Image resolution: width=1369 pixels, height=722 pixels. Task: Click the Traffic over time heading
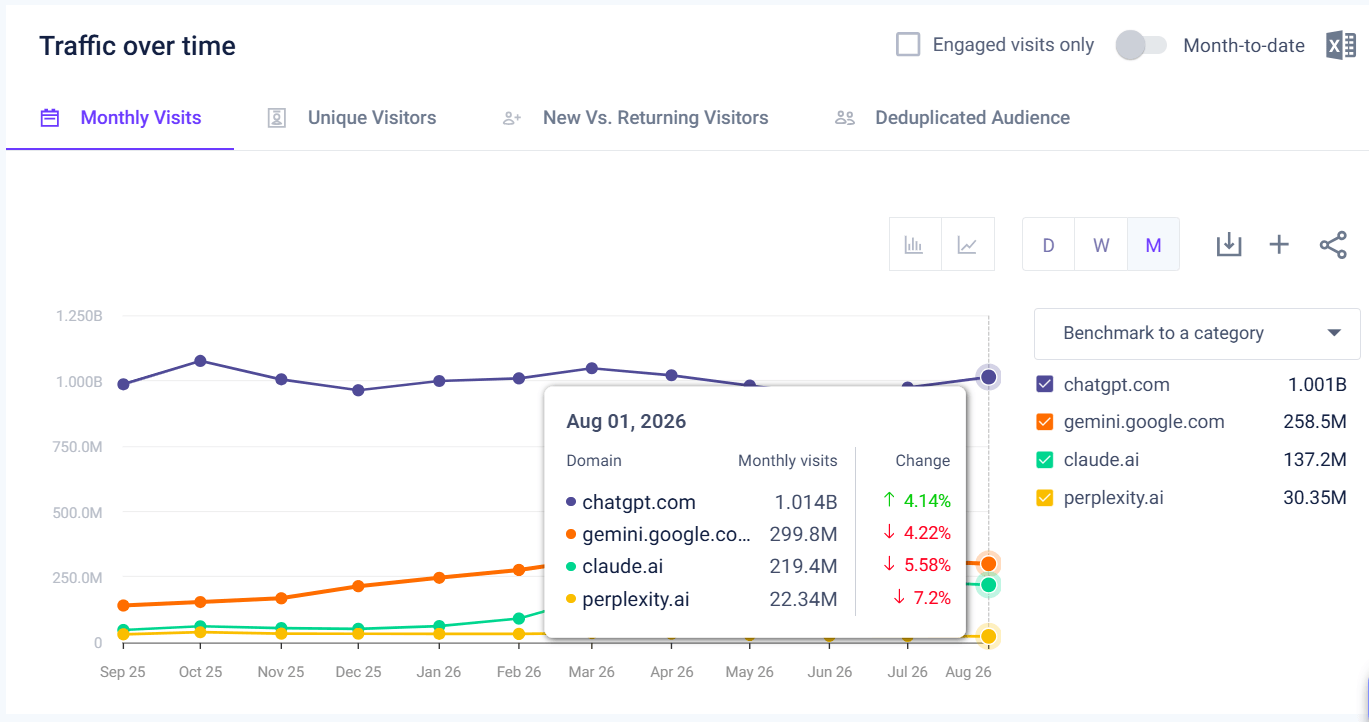click(138, 46)
